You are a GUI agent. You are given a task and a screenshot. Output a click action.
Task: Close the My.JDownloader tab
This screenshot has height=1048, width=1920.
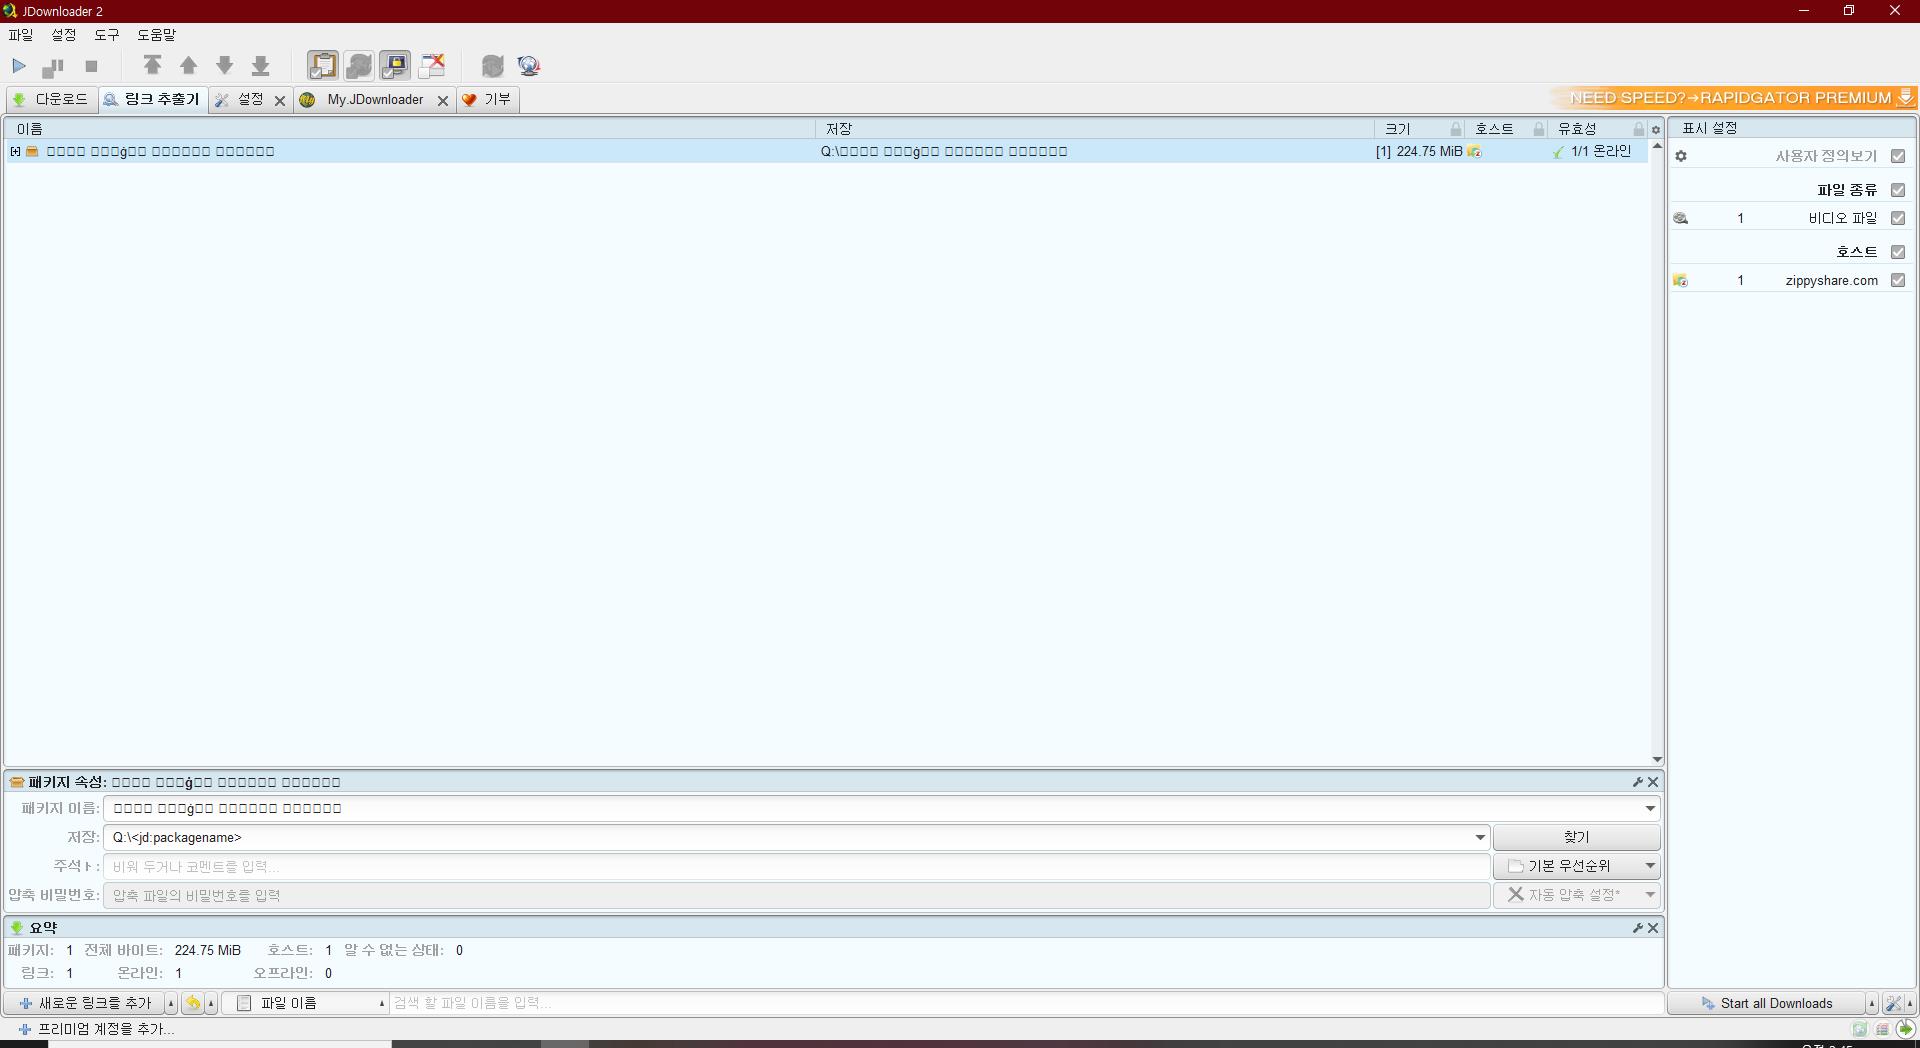[443, 100]
